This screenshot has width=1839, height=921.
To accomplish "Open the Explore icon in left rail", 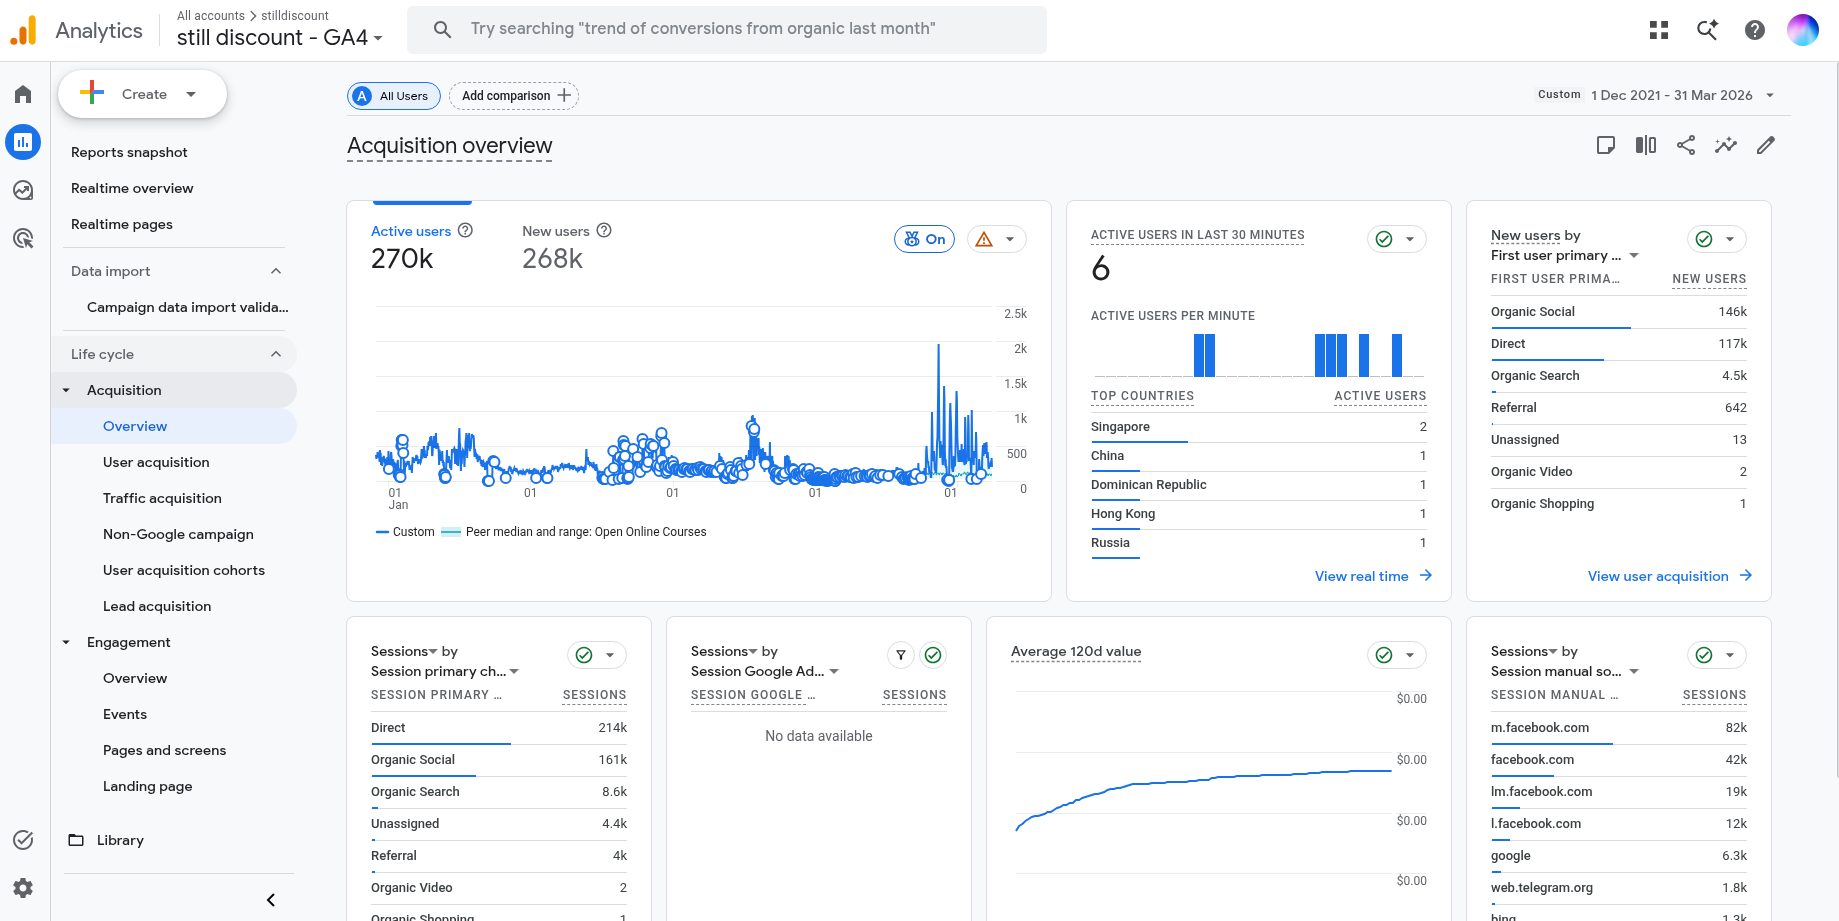I will (23, 190).
